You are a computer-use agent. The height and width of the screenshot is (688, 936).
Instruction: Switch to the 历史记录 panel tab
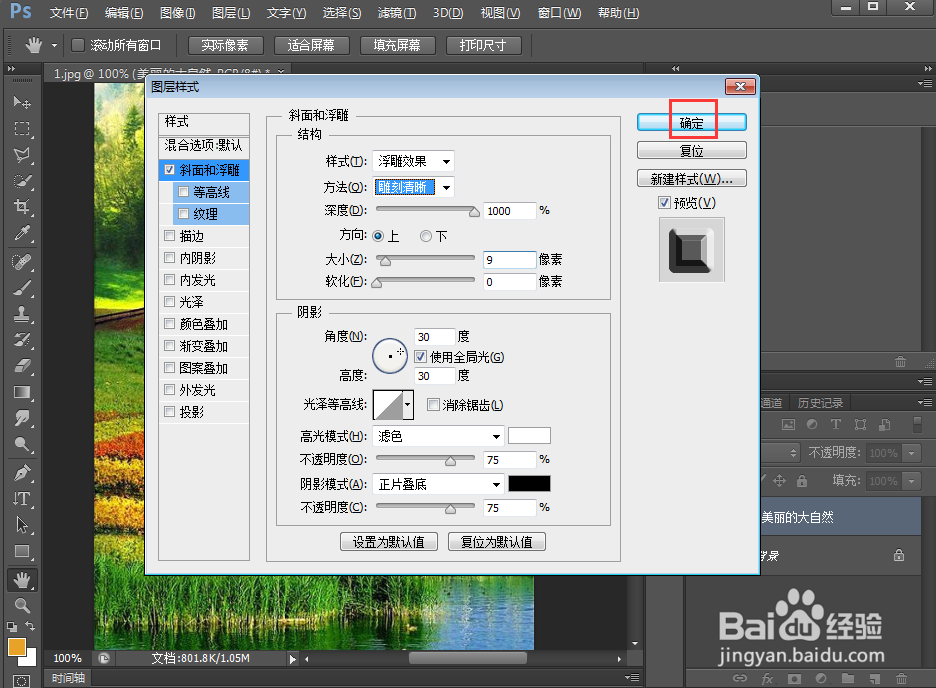[x=821, y=403]
